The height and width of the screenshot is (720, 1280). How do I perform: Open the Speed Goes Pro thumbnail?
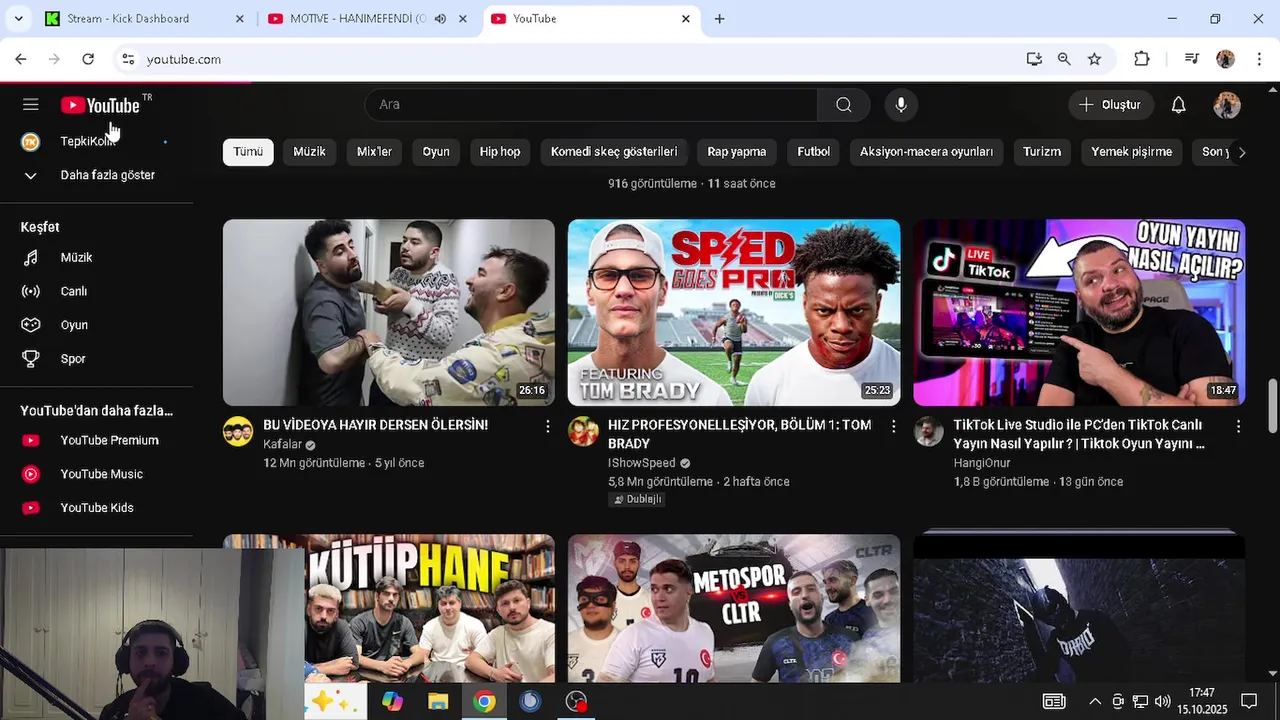click(x=734, y=313)
